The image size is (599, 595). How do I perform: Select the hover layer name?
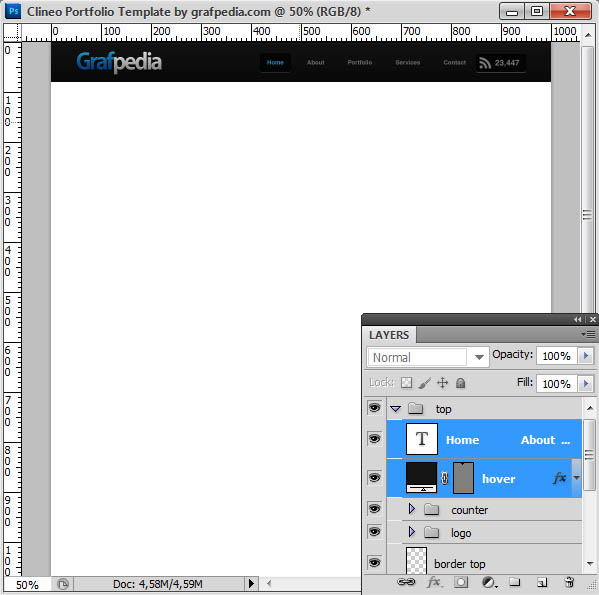(499, 479)
